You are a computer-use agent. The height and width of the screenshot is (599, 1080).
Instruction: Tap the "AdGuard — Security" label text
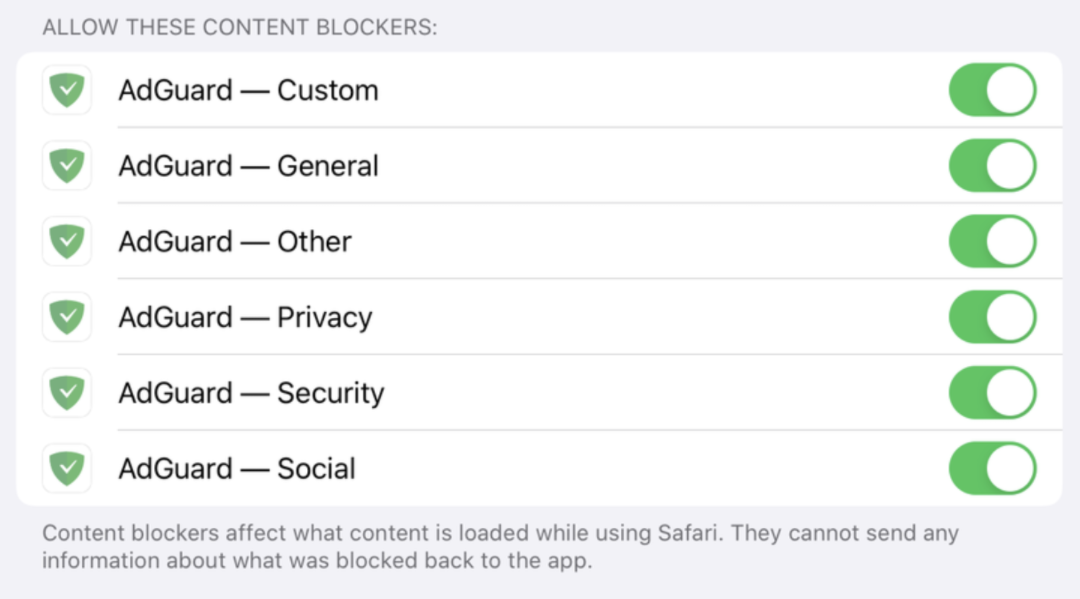point(251,393)
